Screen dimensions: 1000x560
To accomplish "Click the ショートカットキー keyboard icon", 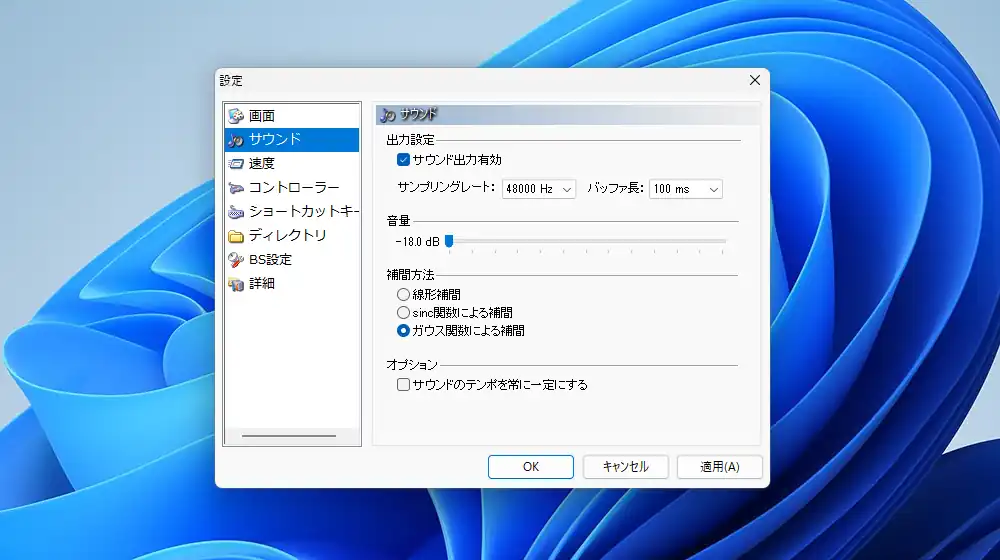I will click(x=236, y=212).
